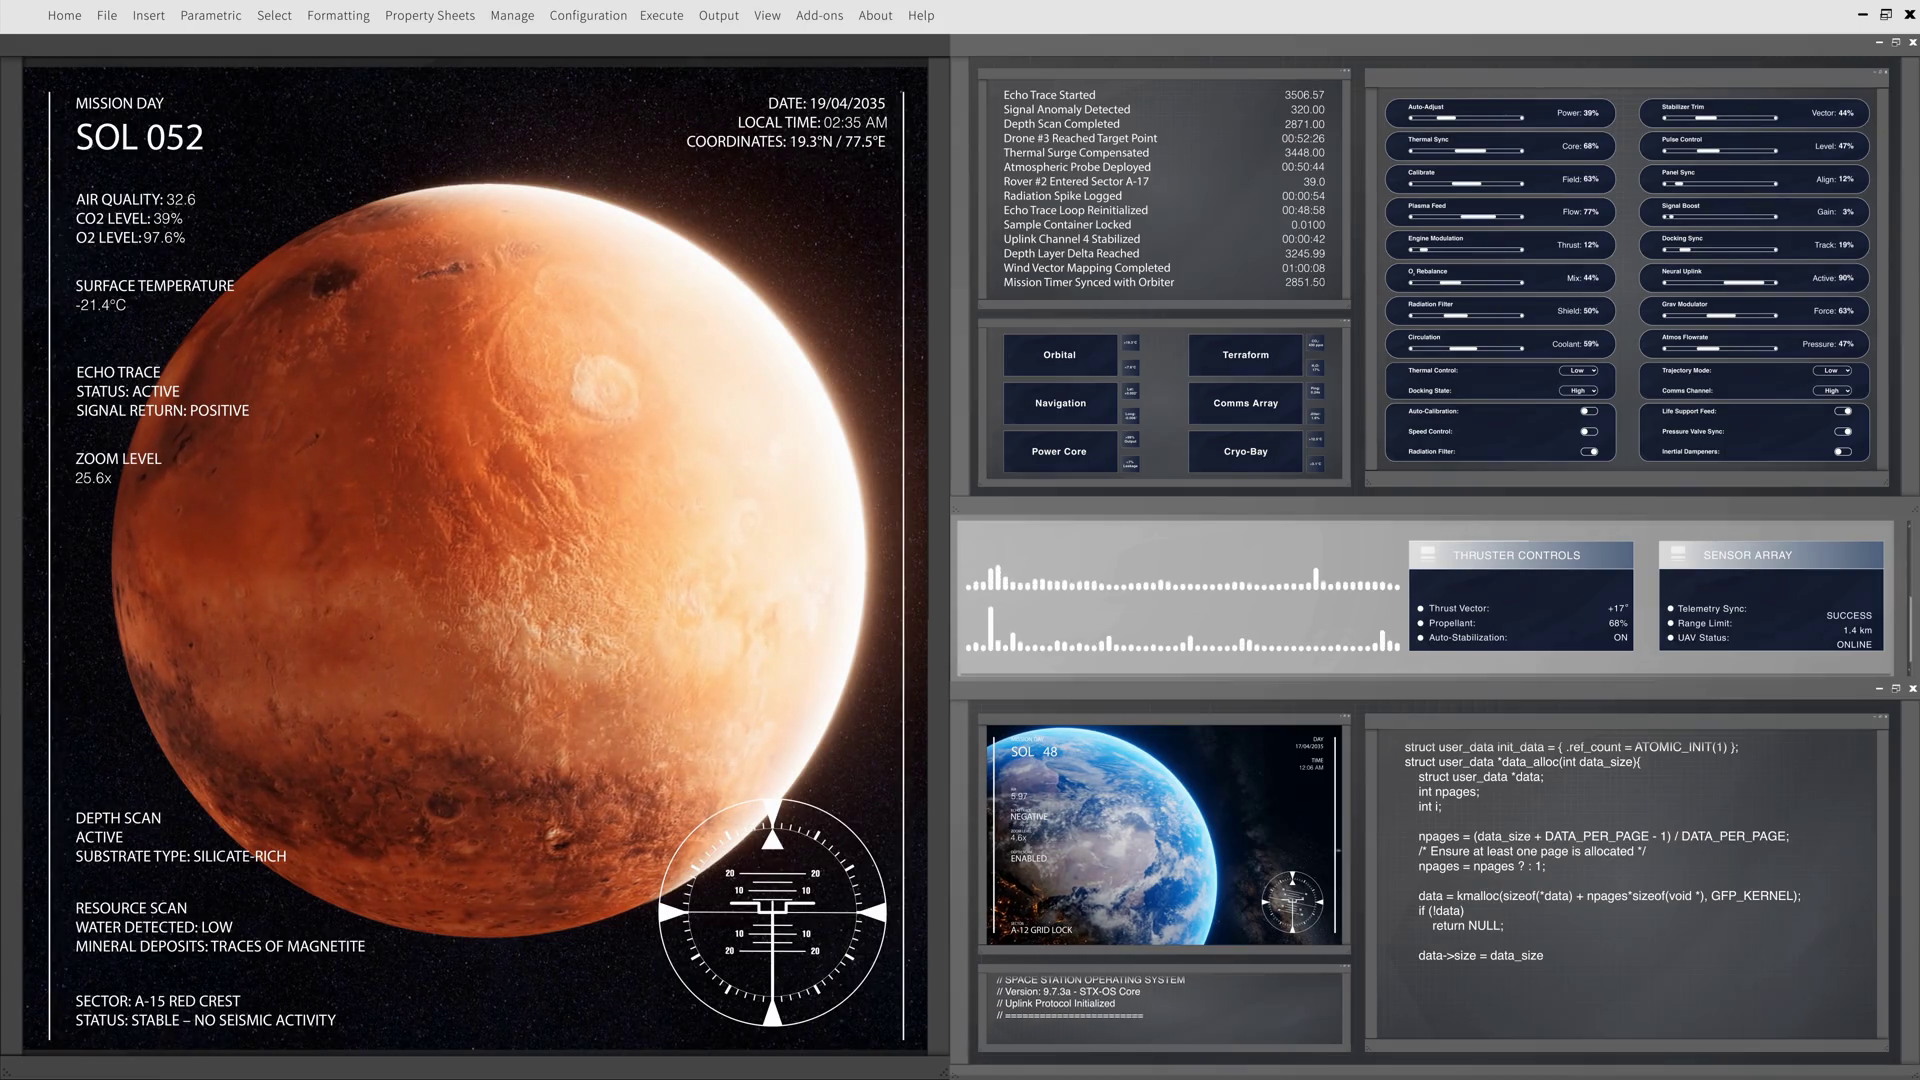This screenshot has height=1080, width=1920.
Task: Enable the Auto-Calibration switch
Action: pos(1588,411)
